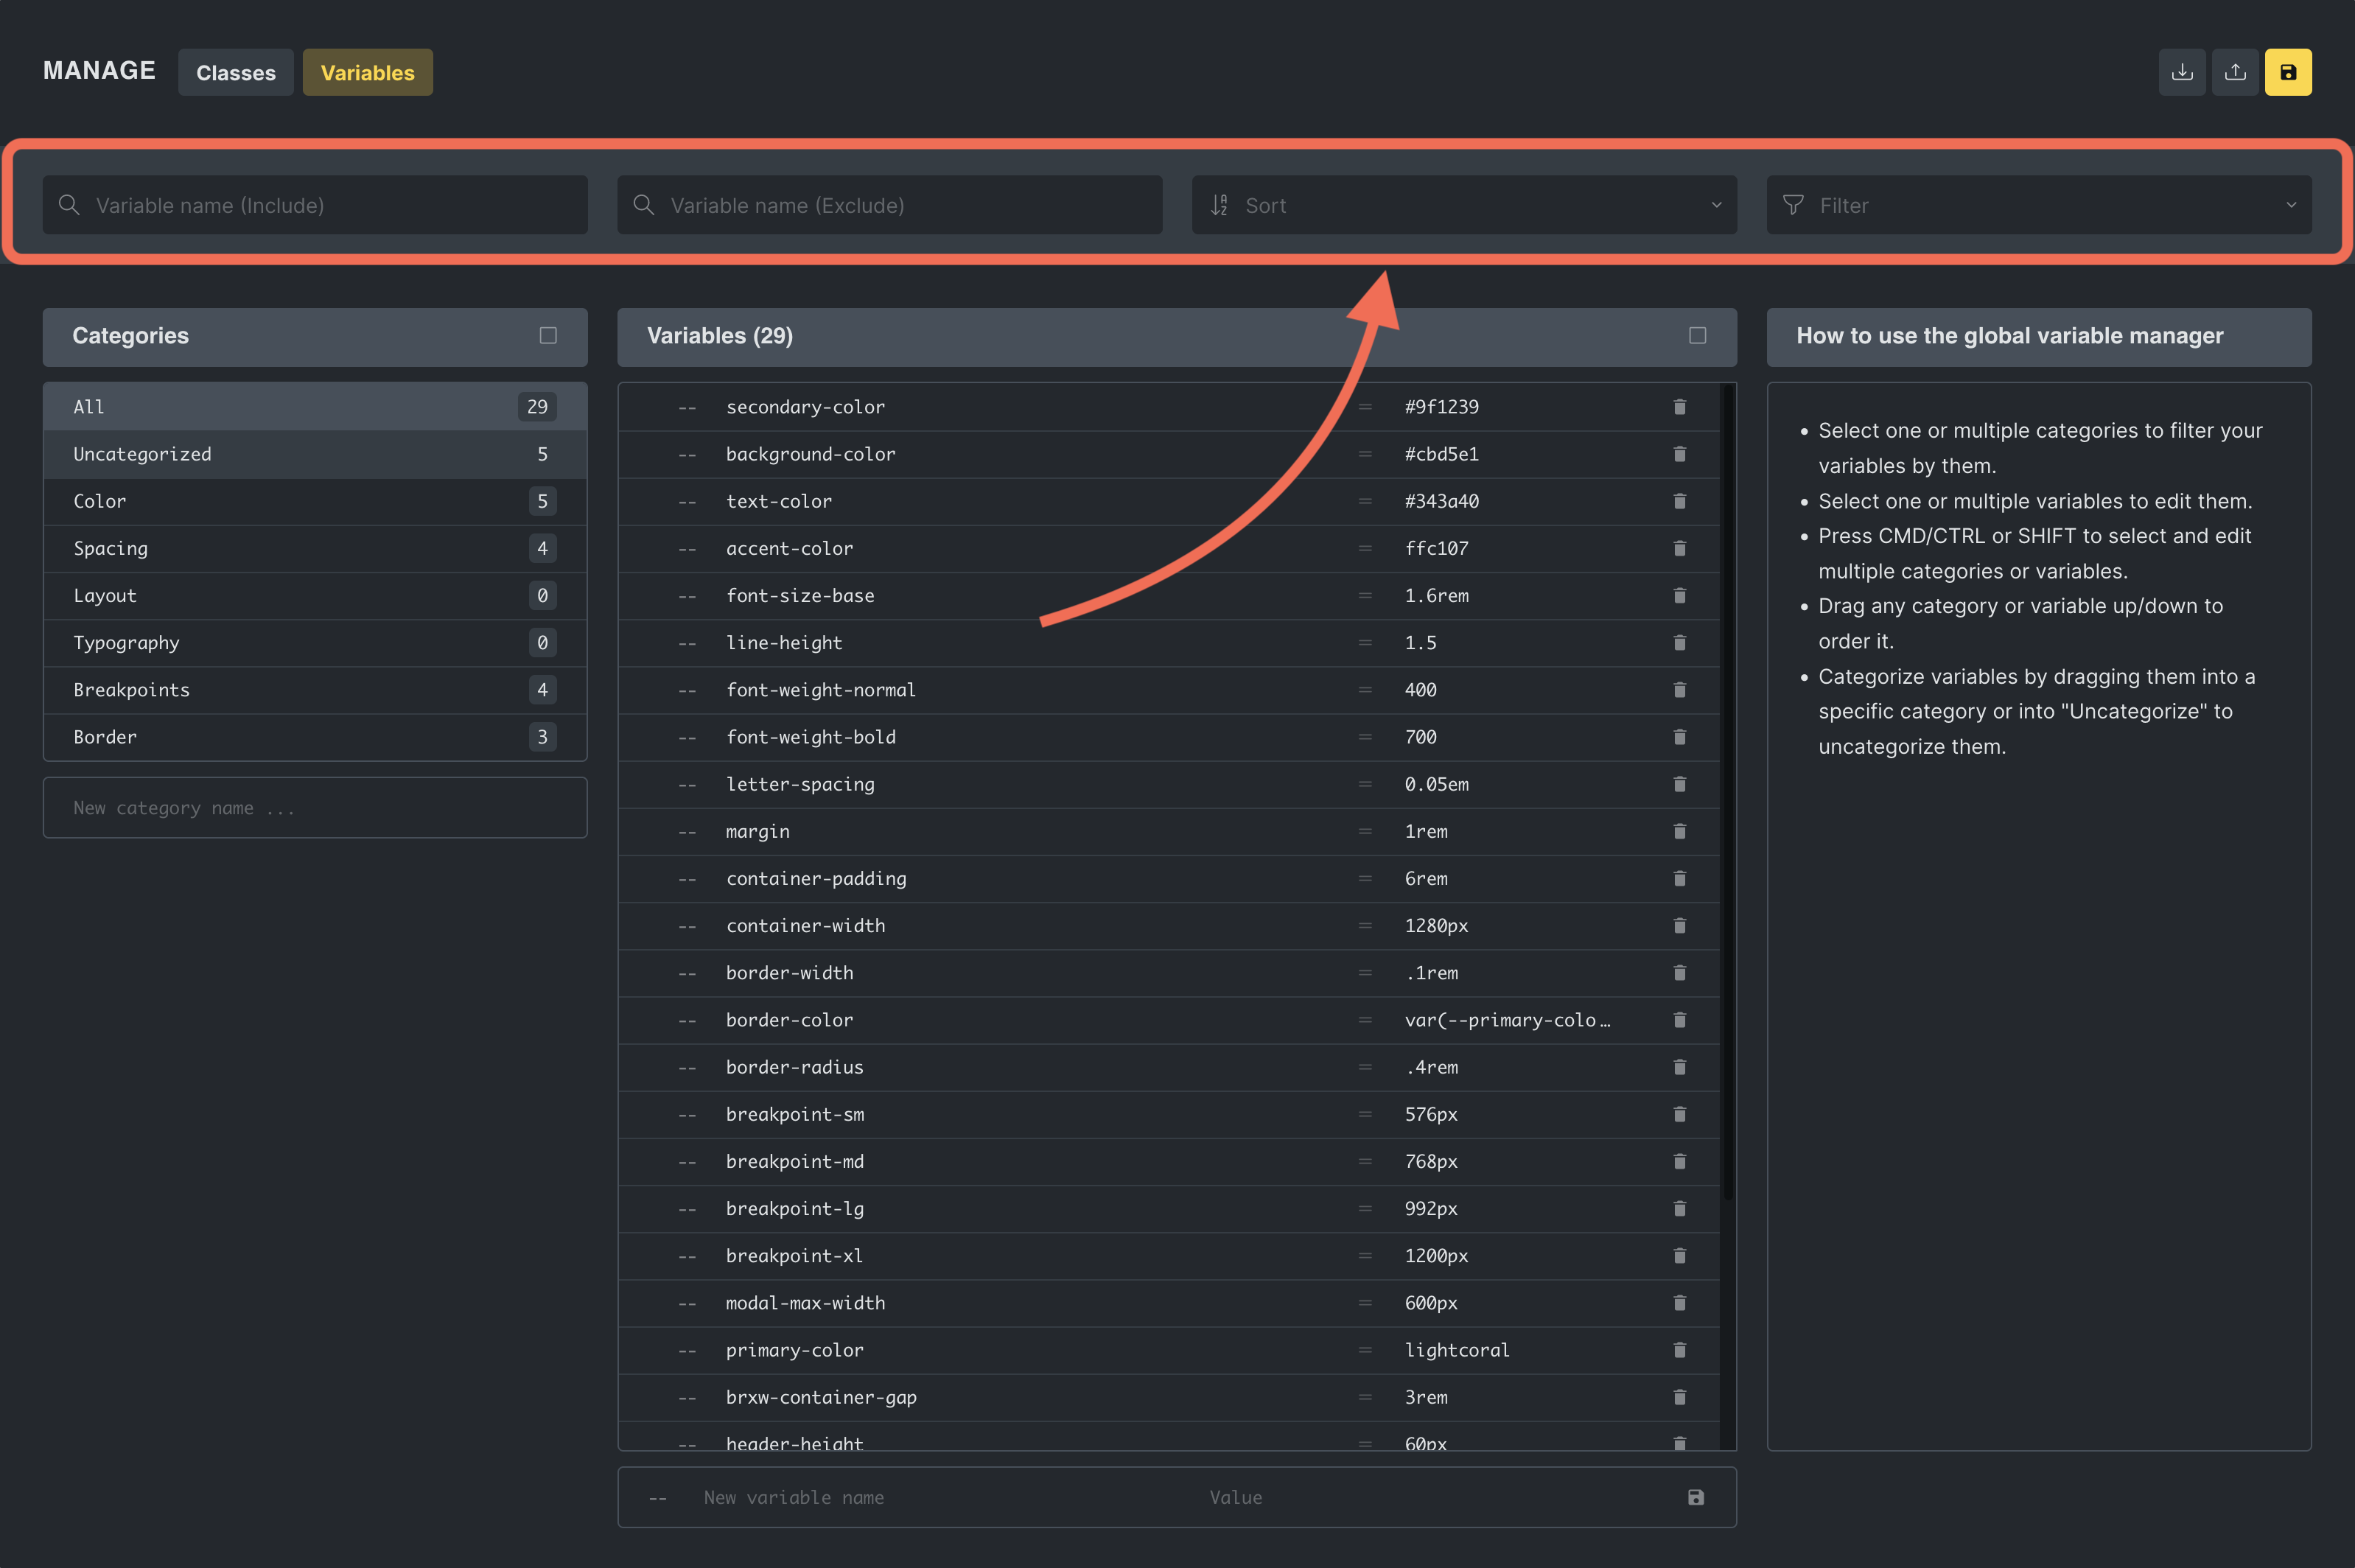Image resolution: width=2355 pixels, height=1568 pixels.
Task: Delete the accent-color variable via trash icon
Action: click(1679, 548)
